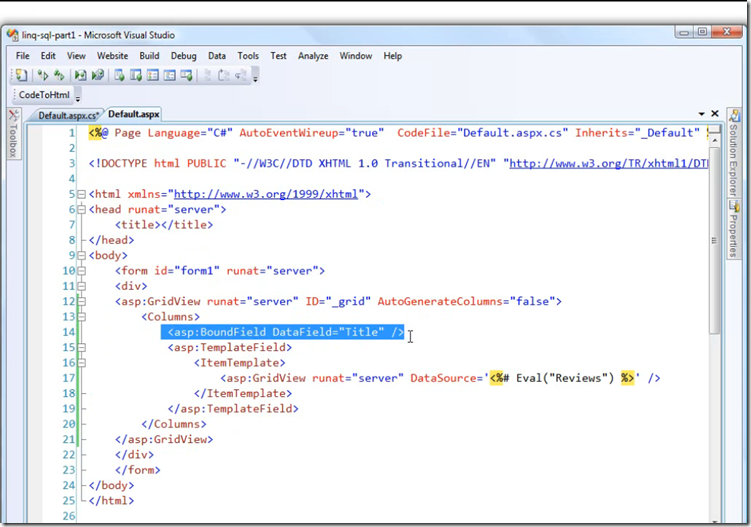Collapse the asp:TemplateField on line 15

(x=81, y=347)
